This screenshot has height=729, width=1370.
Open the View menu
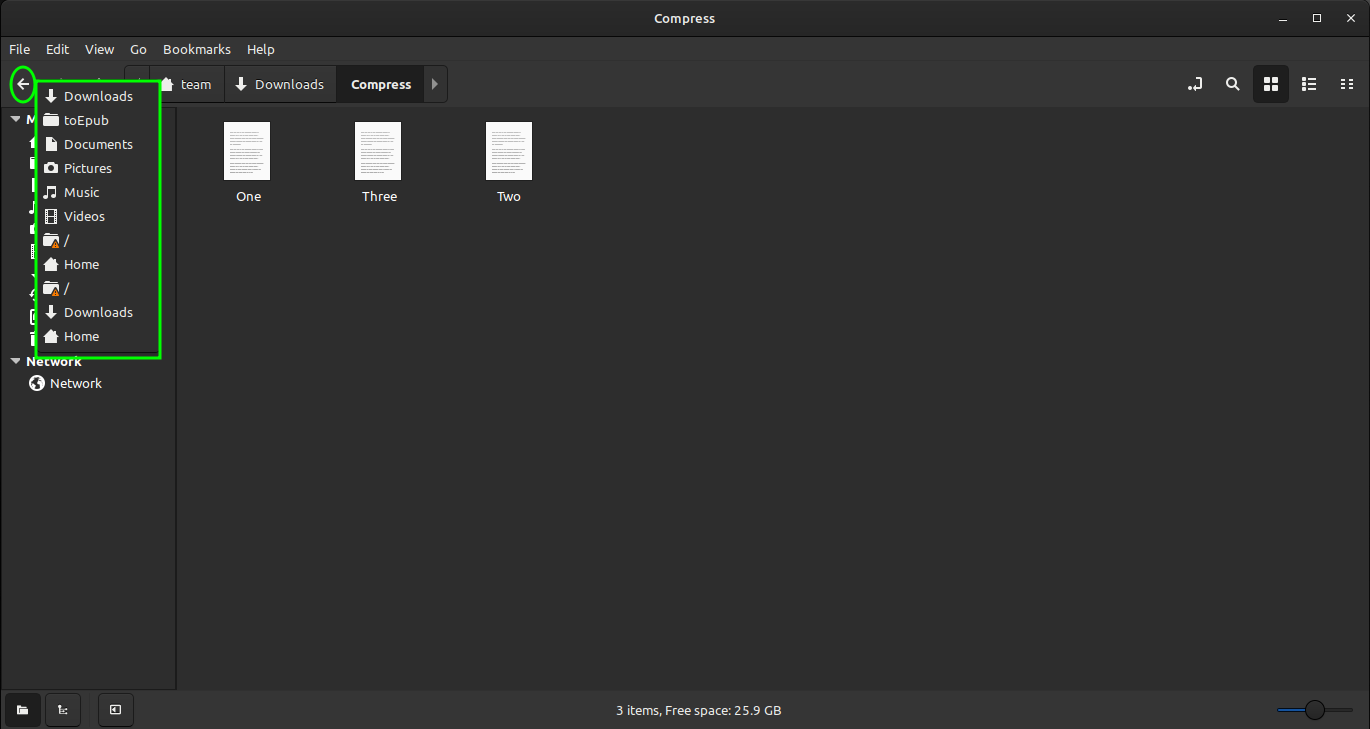(99, 49)
